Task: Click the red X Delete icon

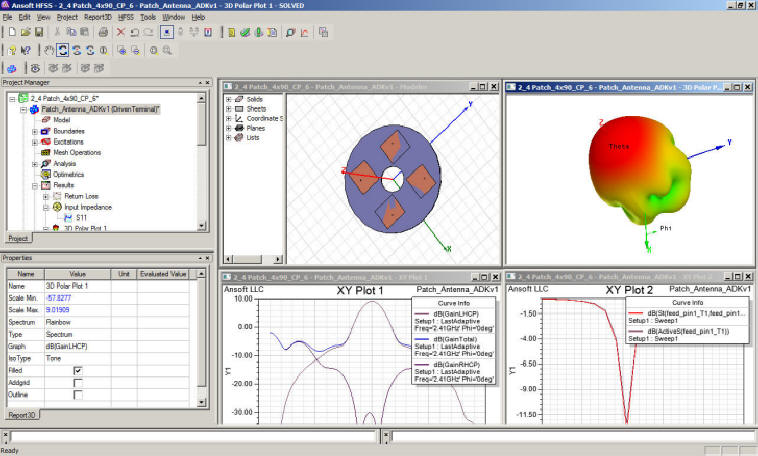Action: 121,32
